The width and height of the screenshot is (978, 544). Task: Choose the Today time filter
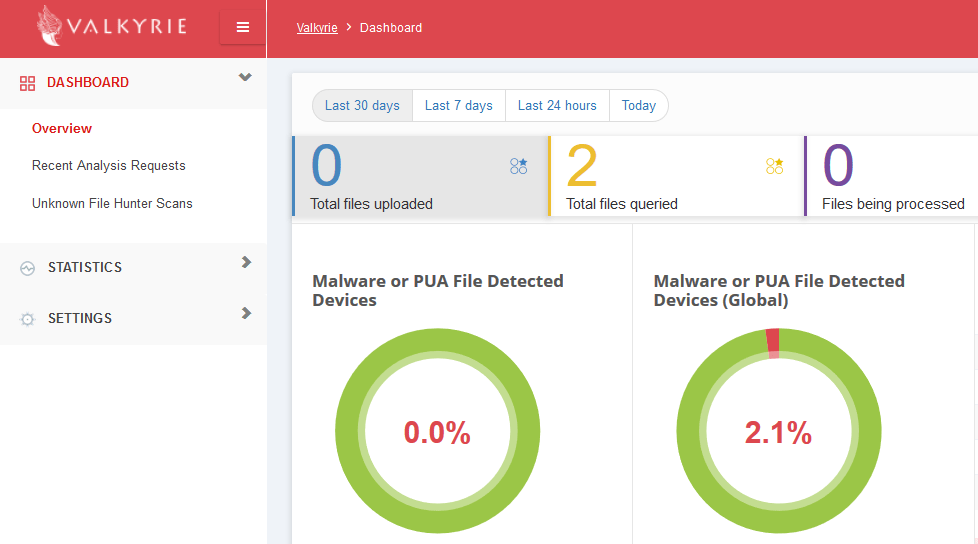coord(638,106)
